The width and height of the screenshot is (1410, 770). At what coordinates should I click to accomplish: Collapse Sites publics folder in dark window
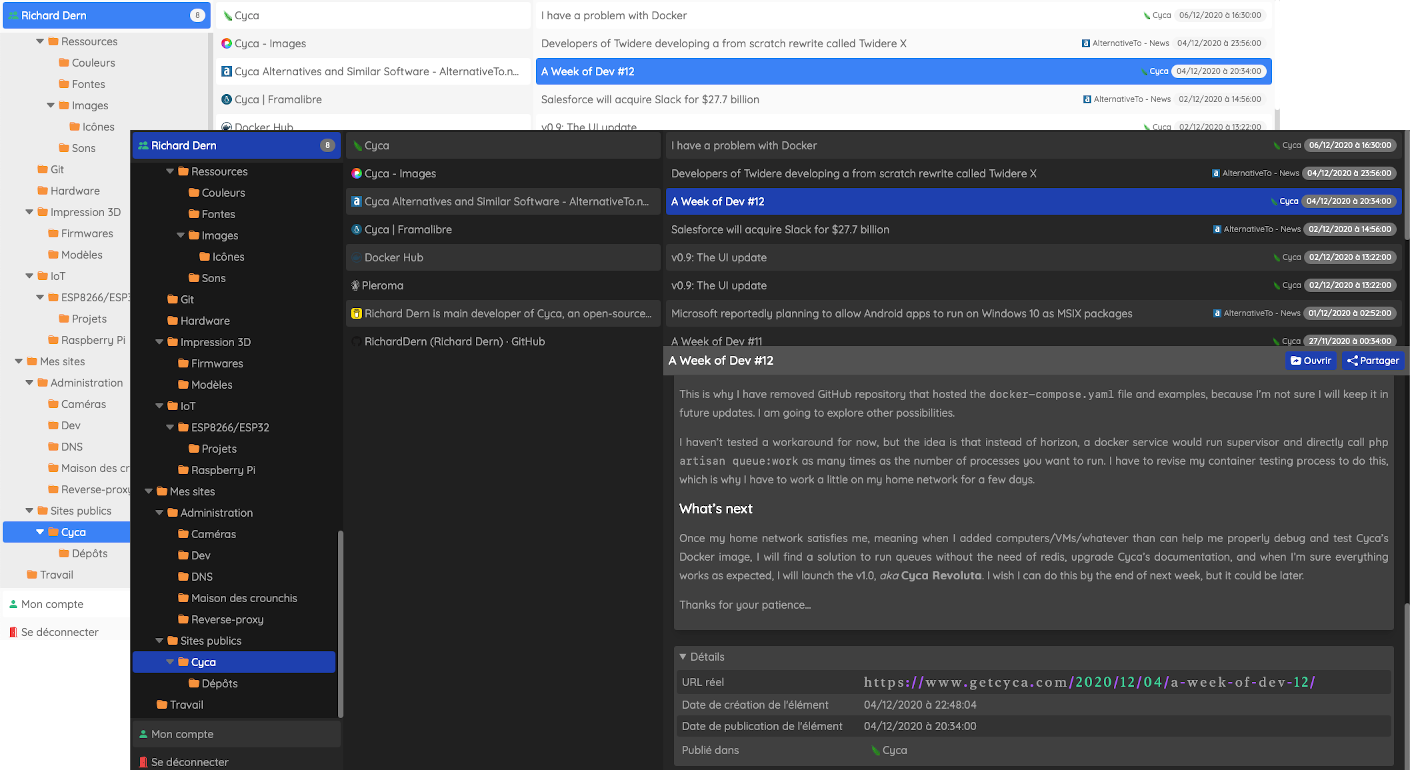[159, 641]
